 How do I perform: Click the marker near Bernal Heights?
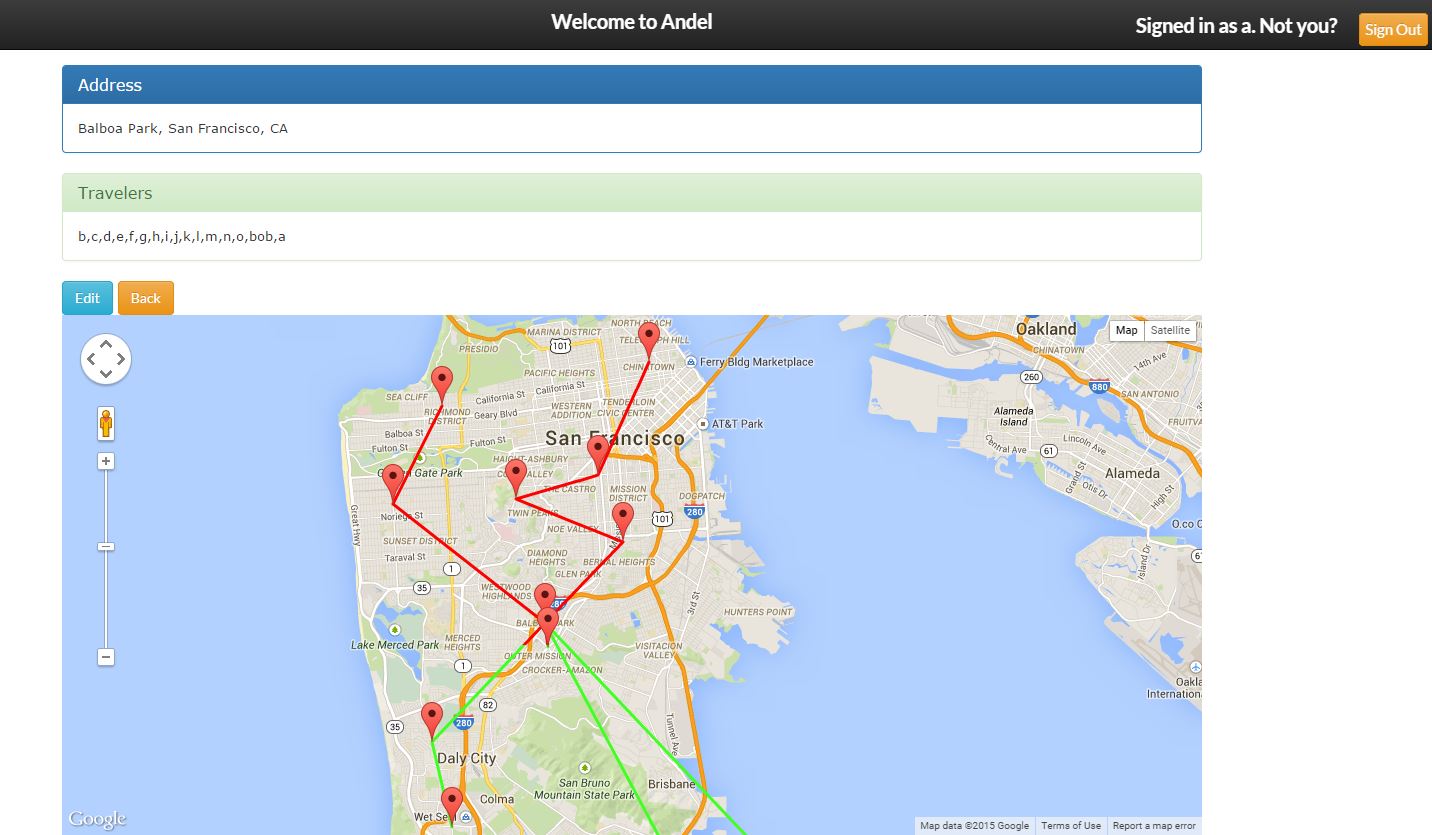(623, 520)
